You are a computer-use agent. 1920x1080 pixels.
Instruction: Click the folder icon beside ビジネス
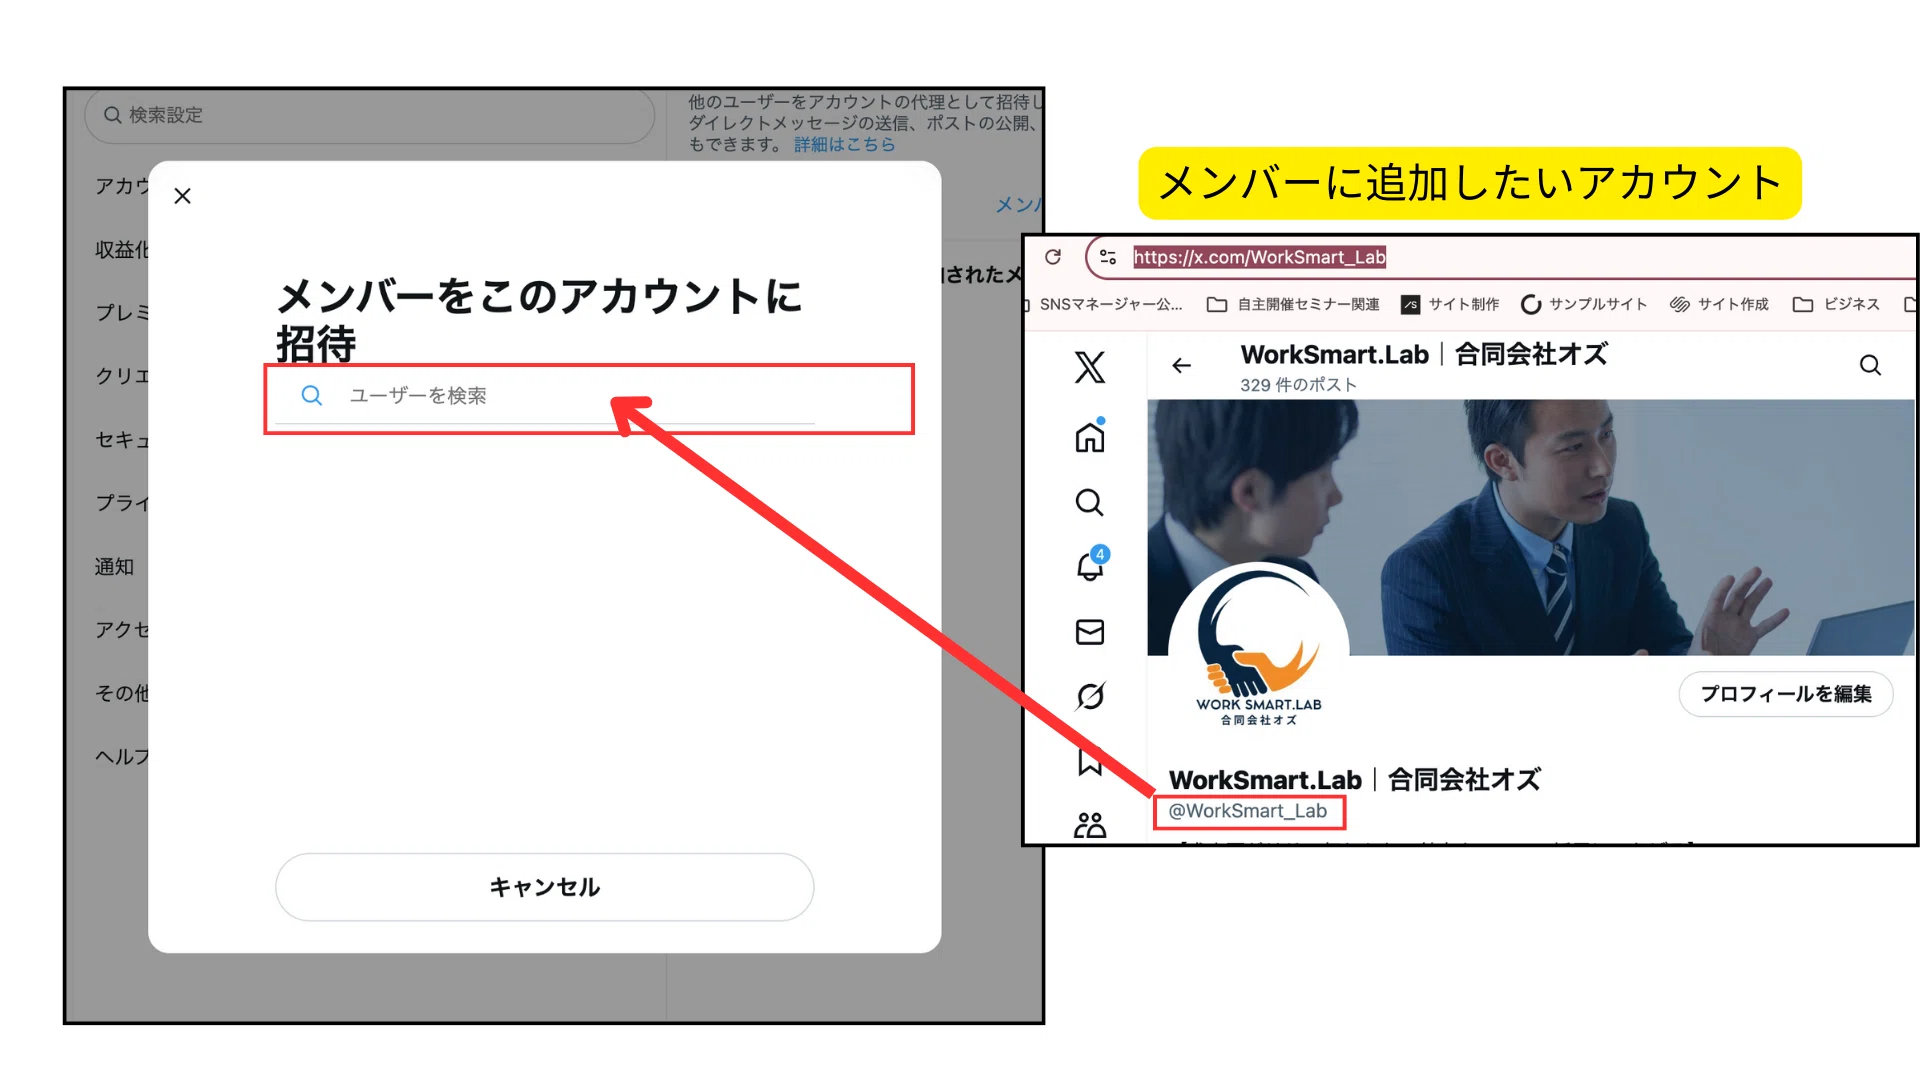click(x=1803, y=304)
